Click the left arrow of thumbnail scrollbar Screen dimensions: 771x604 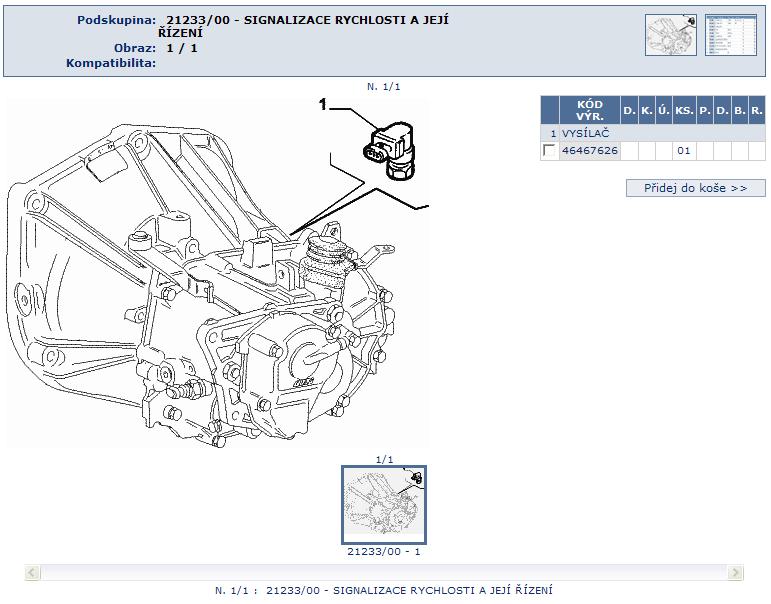coord(33,573)
